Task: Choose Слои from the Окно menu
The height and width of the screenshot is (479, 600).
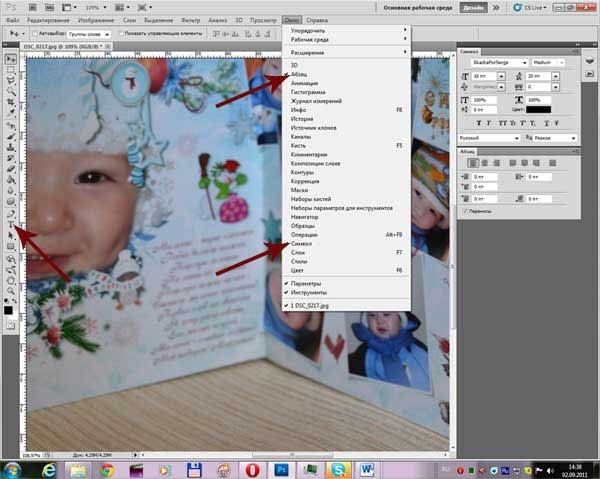Action: [346, 253]
